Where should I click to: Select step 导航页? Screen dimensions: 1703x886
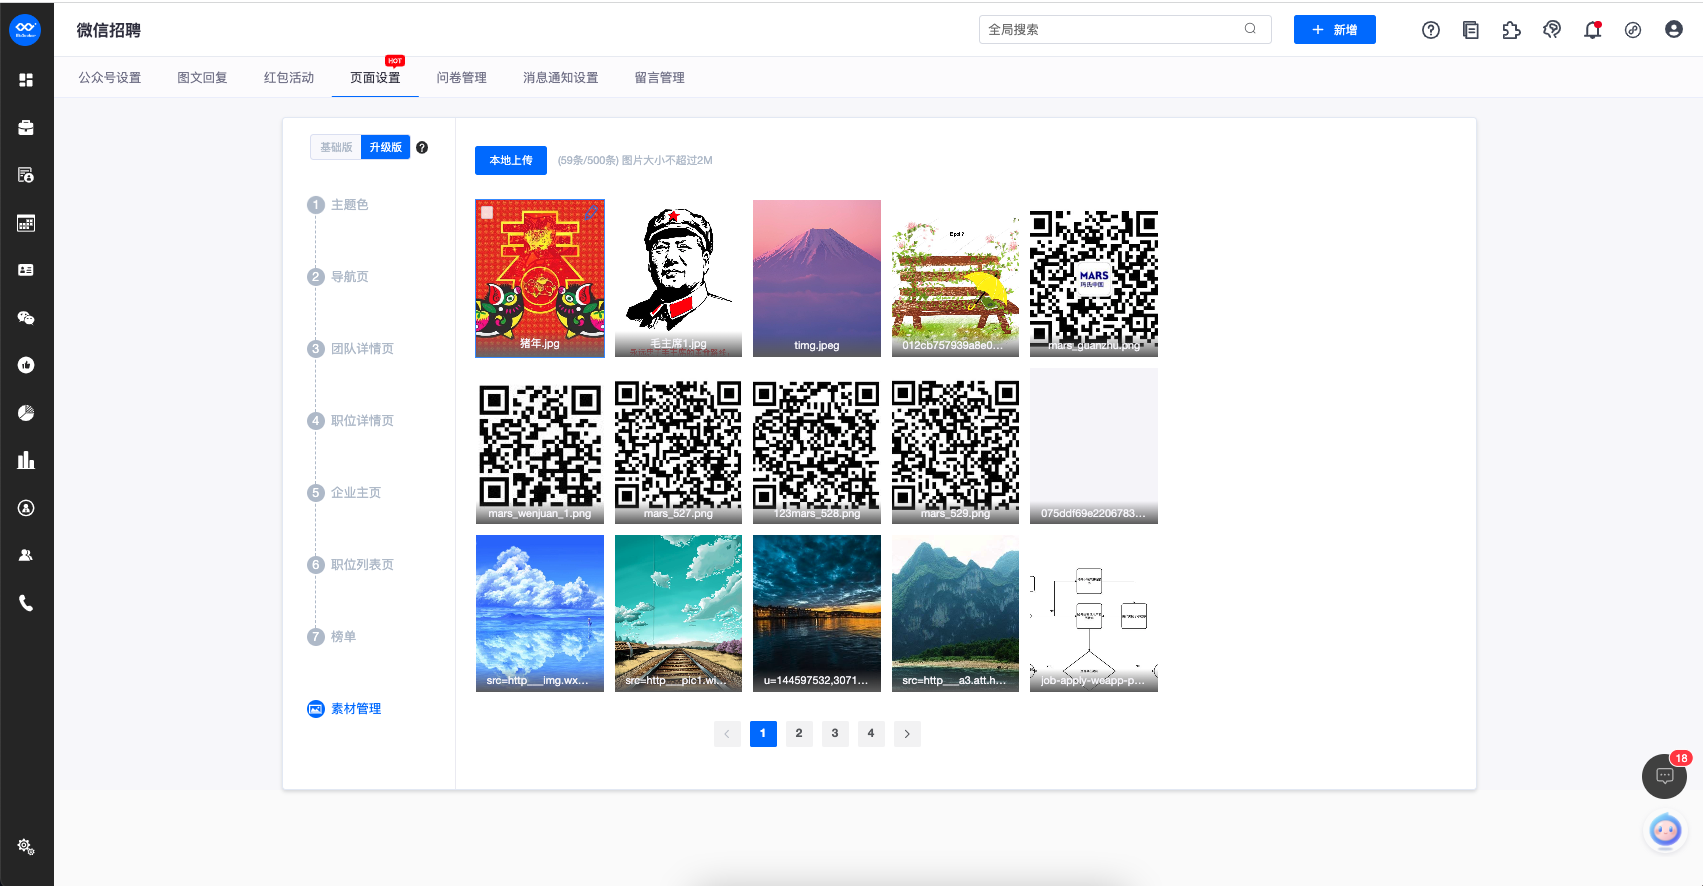click(x=338, y=277)
